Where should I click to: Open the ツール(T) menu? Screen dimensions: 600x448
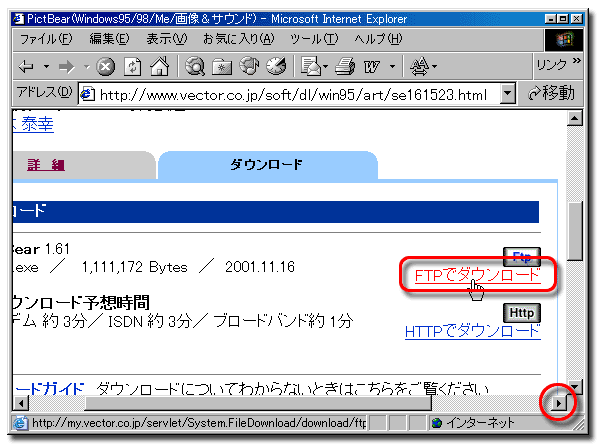click(314, 39)
